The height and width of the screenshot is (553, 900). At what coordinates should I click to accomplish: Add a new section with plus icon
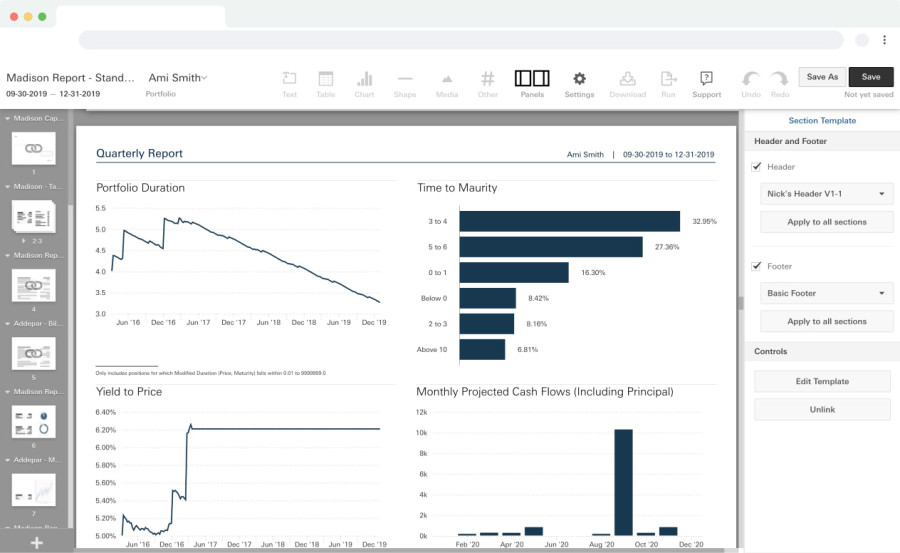(x=36, y=543)
